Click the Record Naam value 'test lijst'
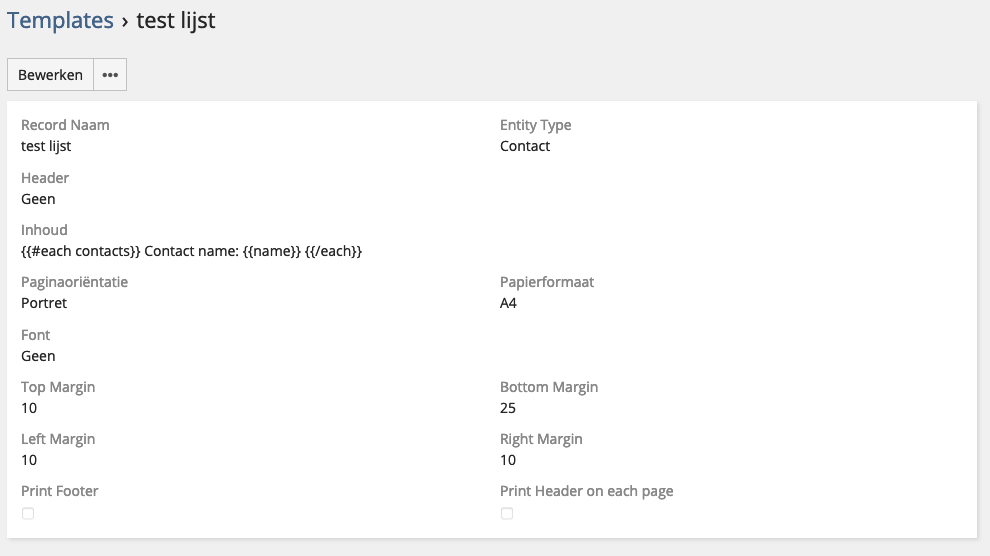This screenshot has height=556, width=990. [46, 146]
